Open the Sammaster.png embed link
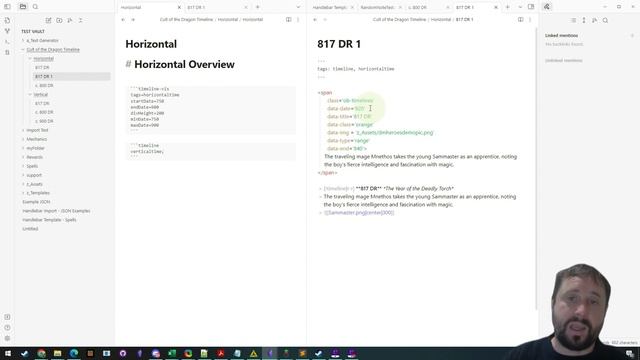The height and width of the screenshot is (360, 640). pyautogui.click(x=359, y=213)
